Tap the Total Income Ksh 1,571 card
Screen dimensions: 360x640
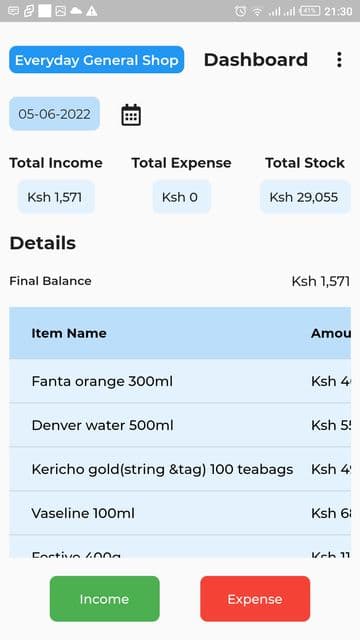(56, 197)
